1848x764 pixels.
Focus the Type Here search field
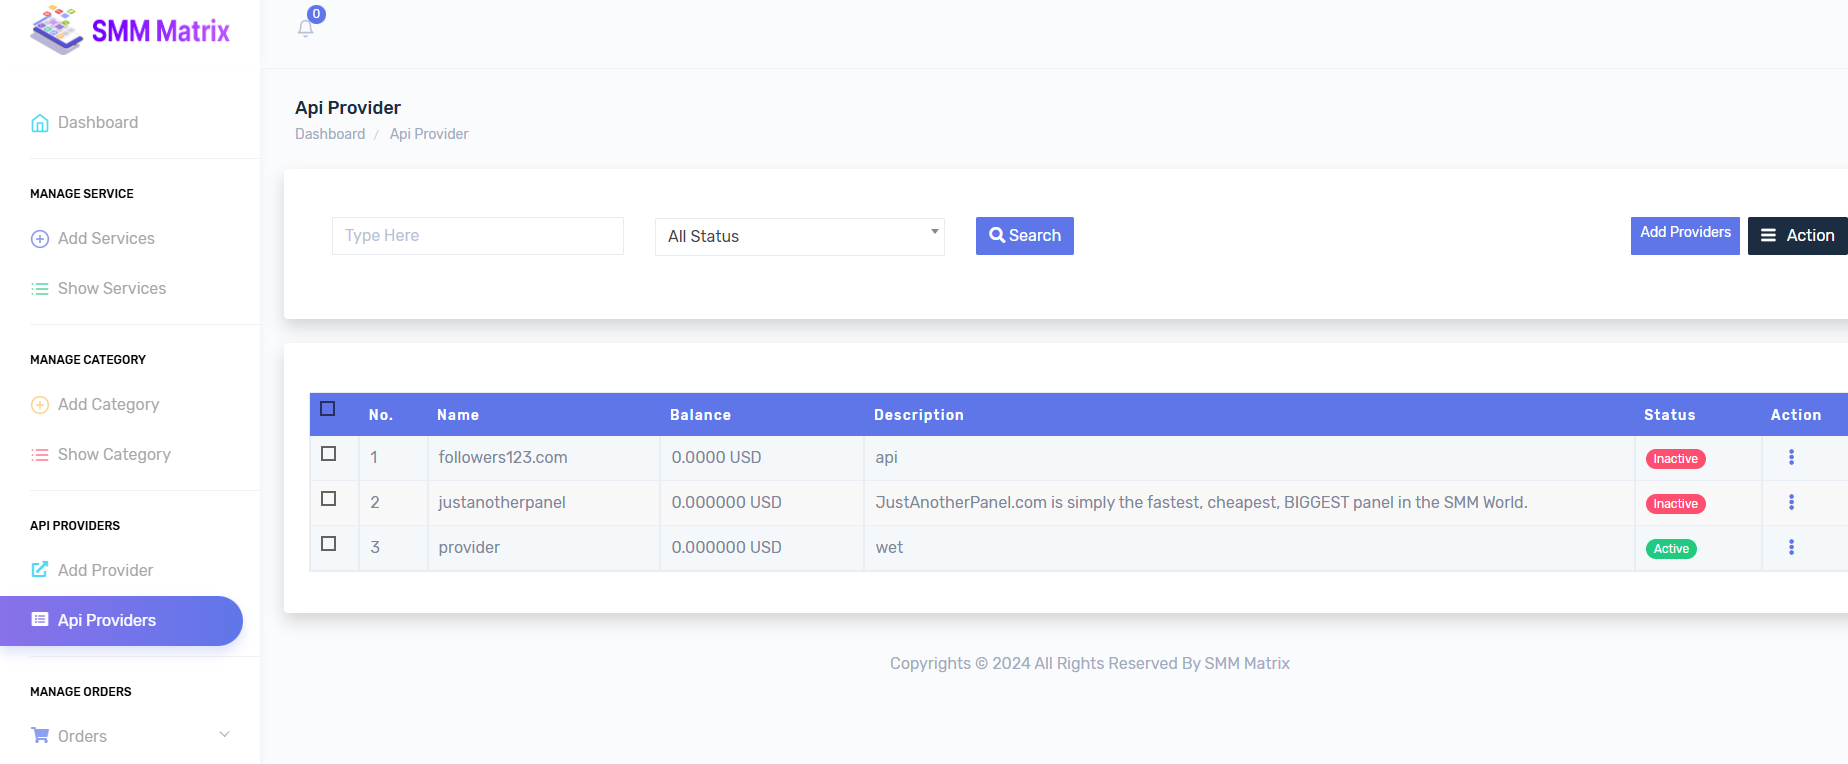478,236
